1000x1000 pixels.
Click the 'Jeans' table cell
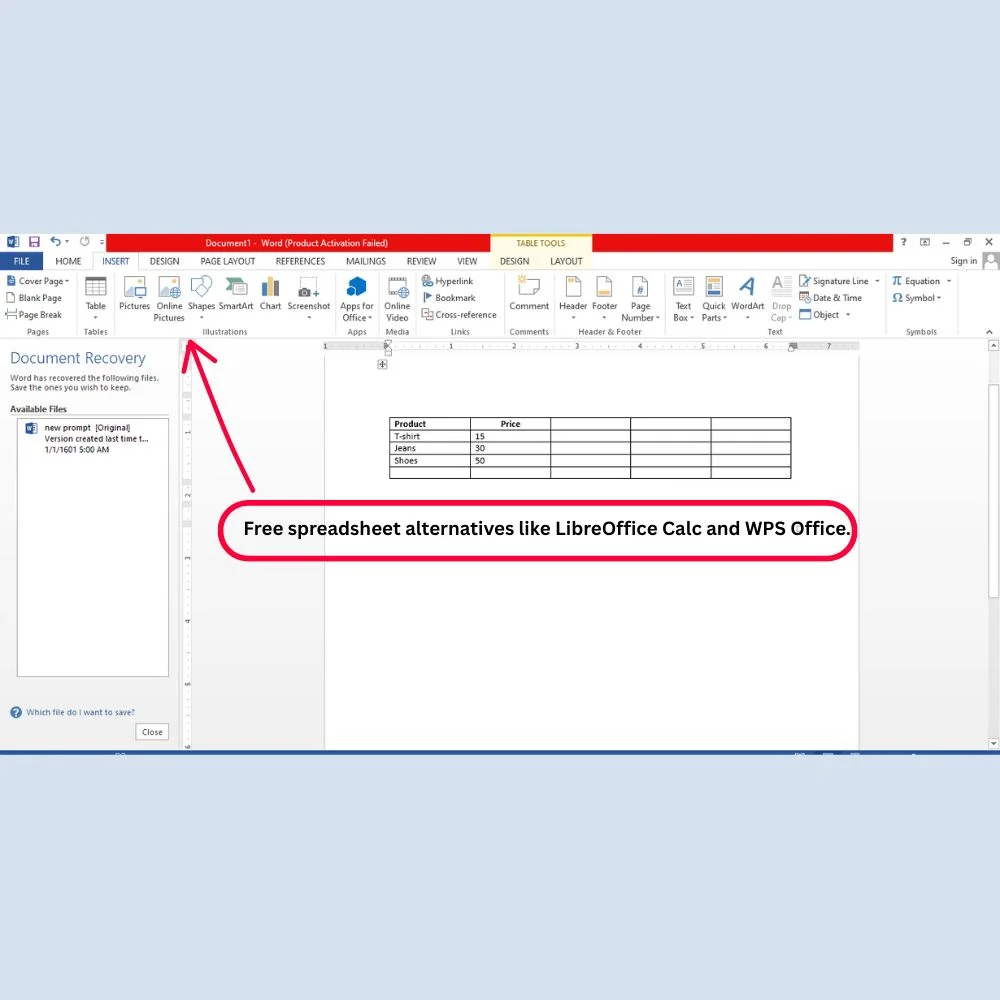click(430, 448)
